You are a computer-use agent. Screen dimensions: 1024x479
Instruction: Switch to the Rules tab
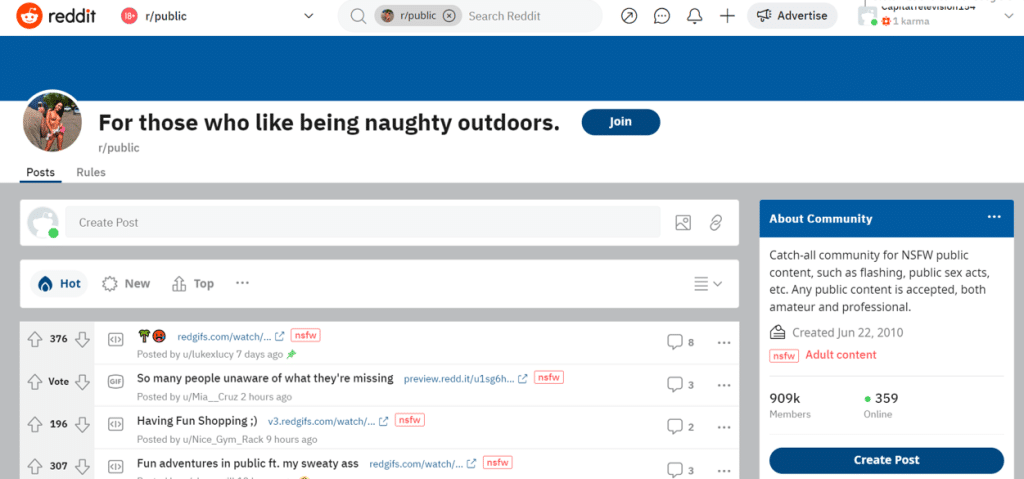91,173
